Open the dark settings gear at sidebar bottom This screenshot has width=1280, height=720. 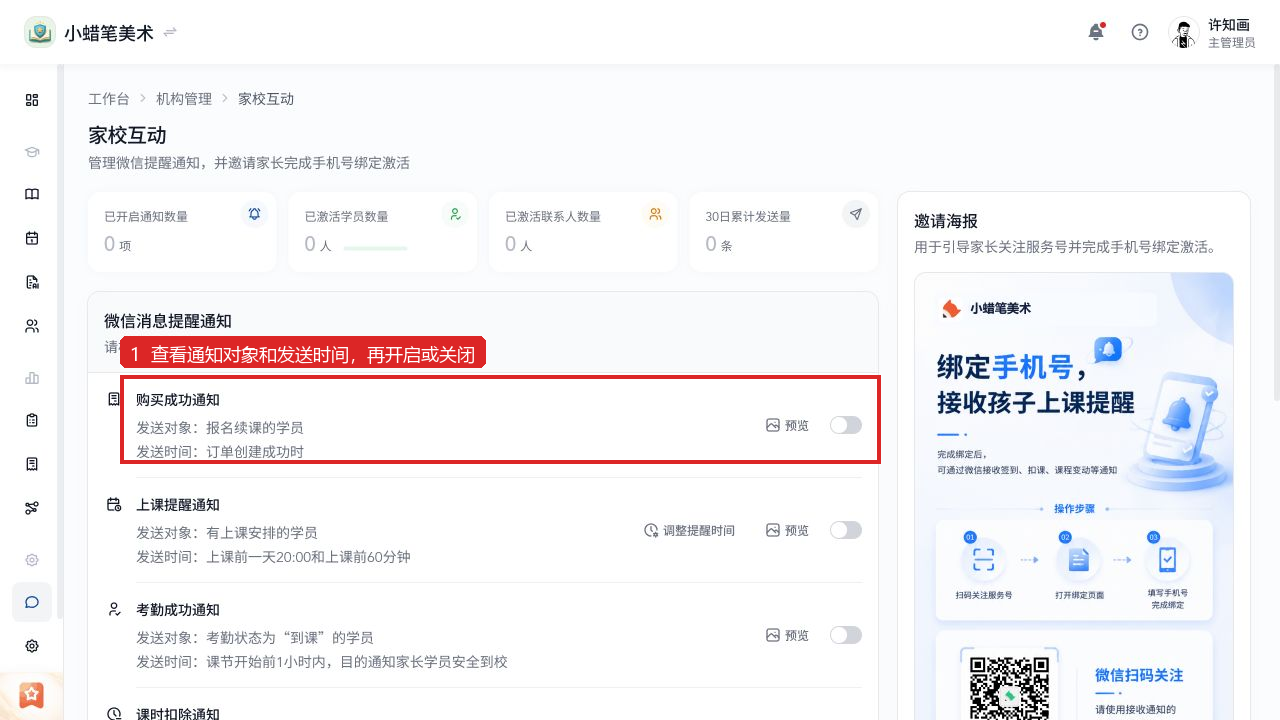(32, 646)
